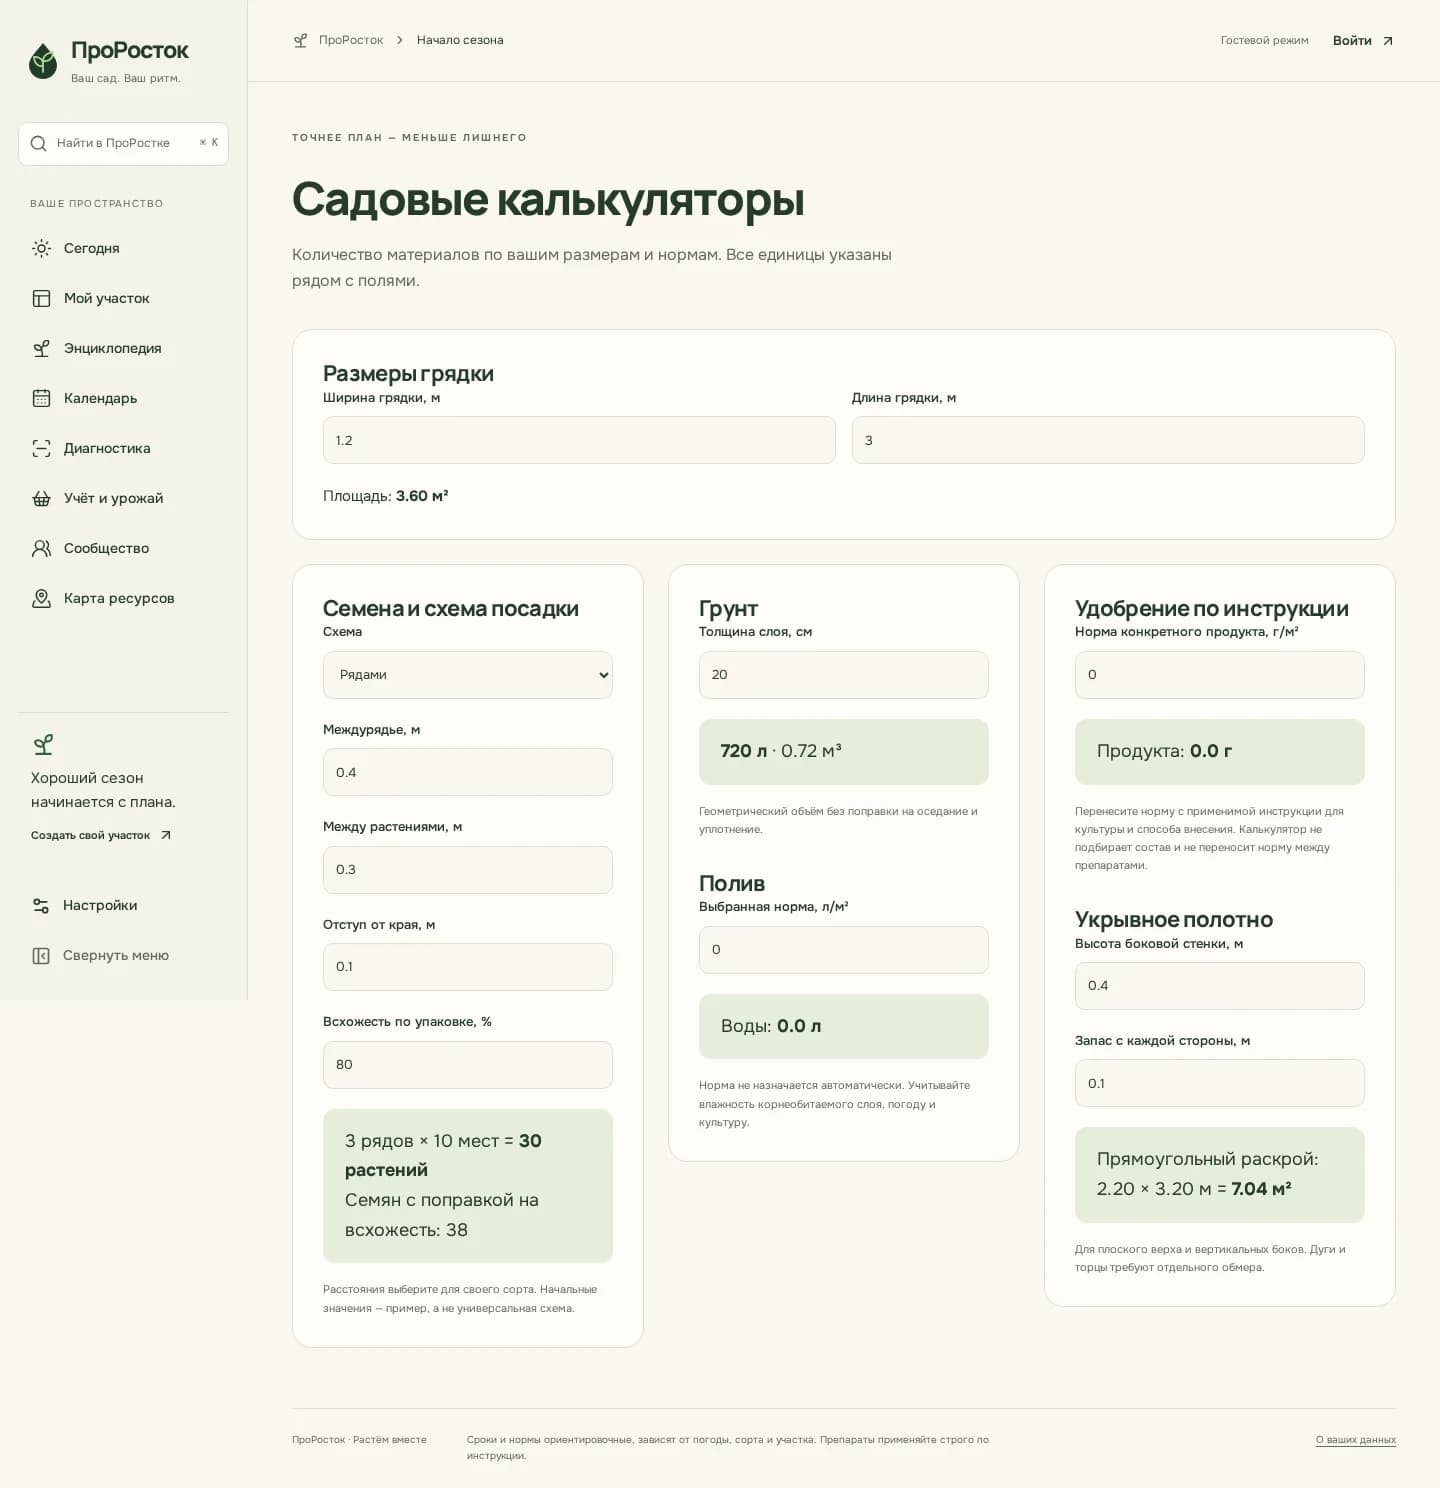This screenshot has width=1440, height=1488.
Task: Click the ПроРосток breadcrumb link
Action: click(x=350, y=40)
